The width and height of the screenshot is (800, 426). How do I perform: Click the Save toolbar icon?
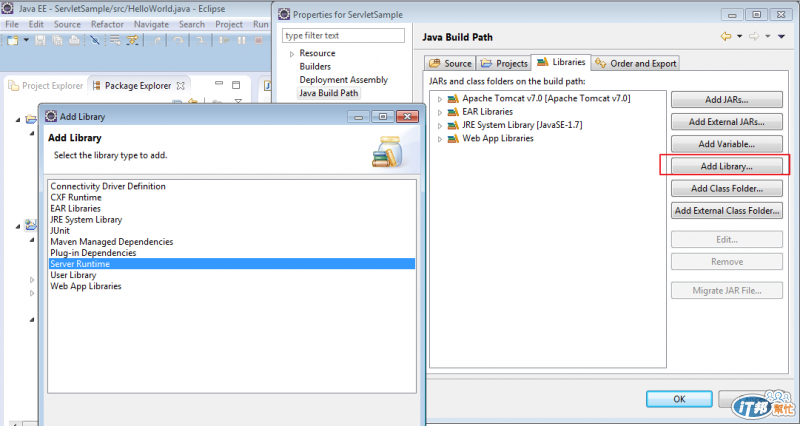pos(40,40)
